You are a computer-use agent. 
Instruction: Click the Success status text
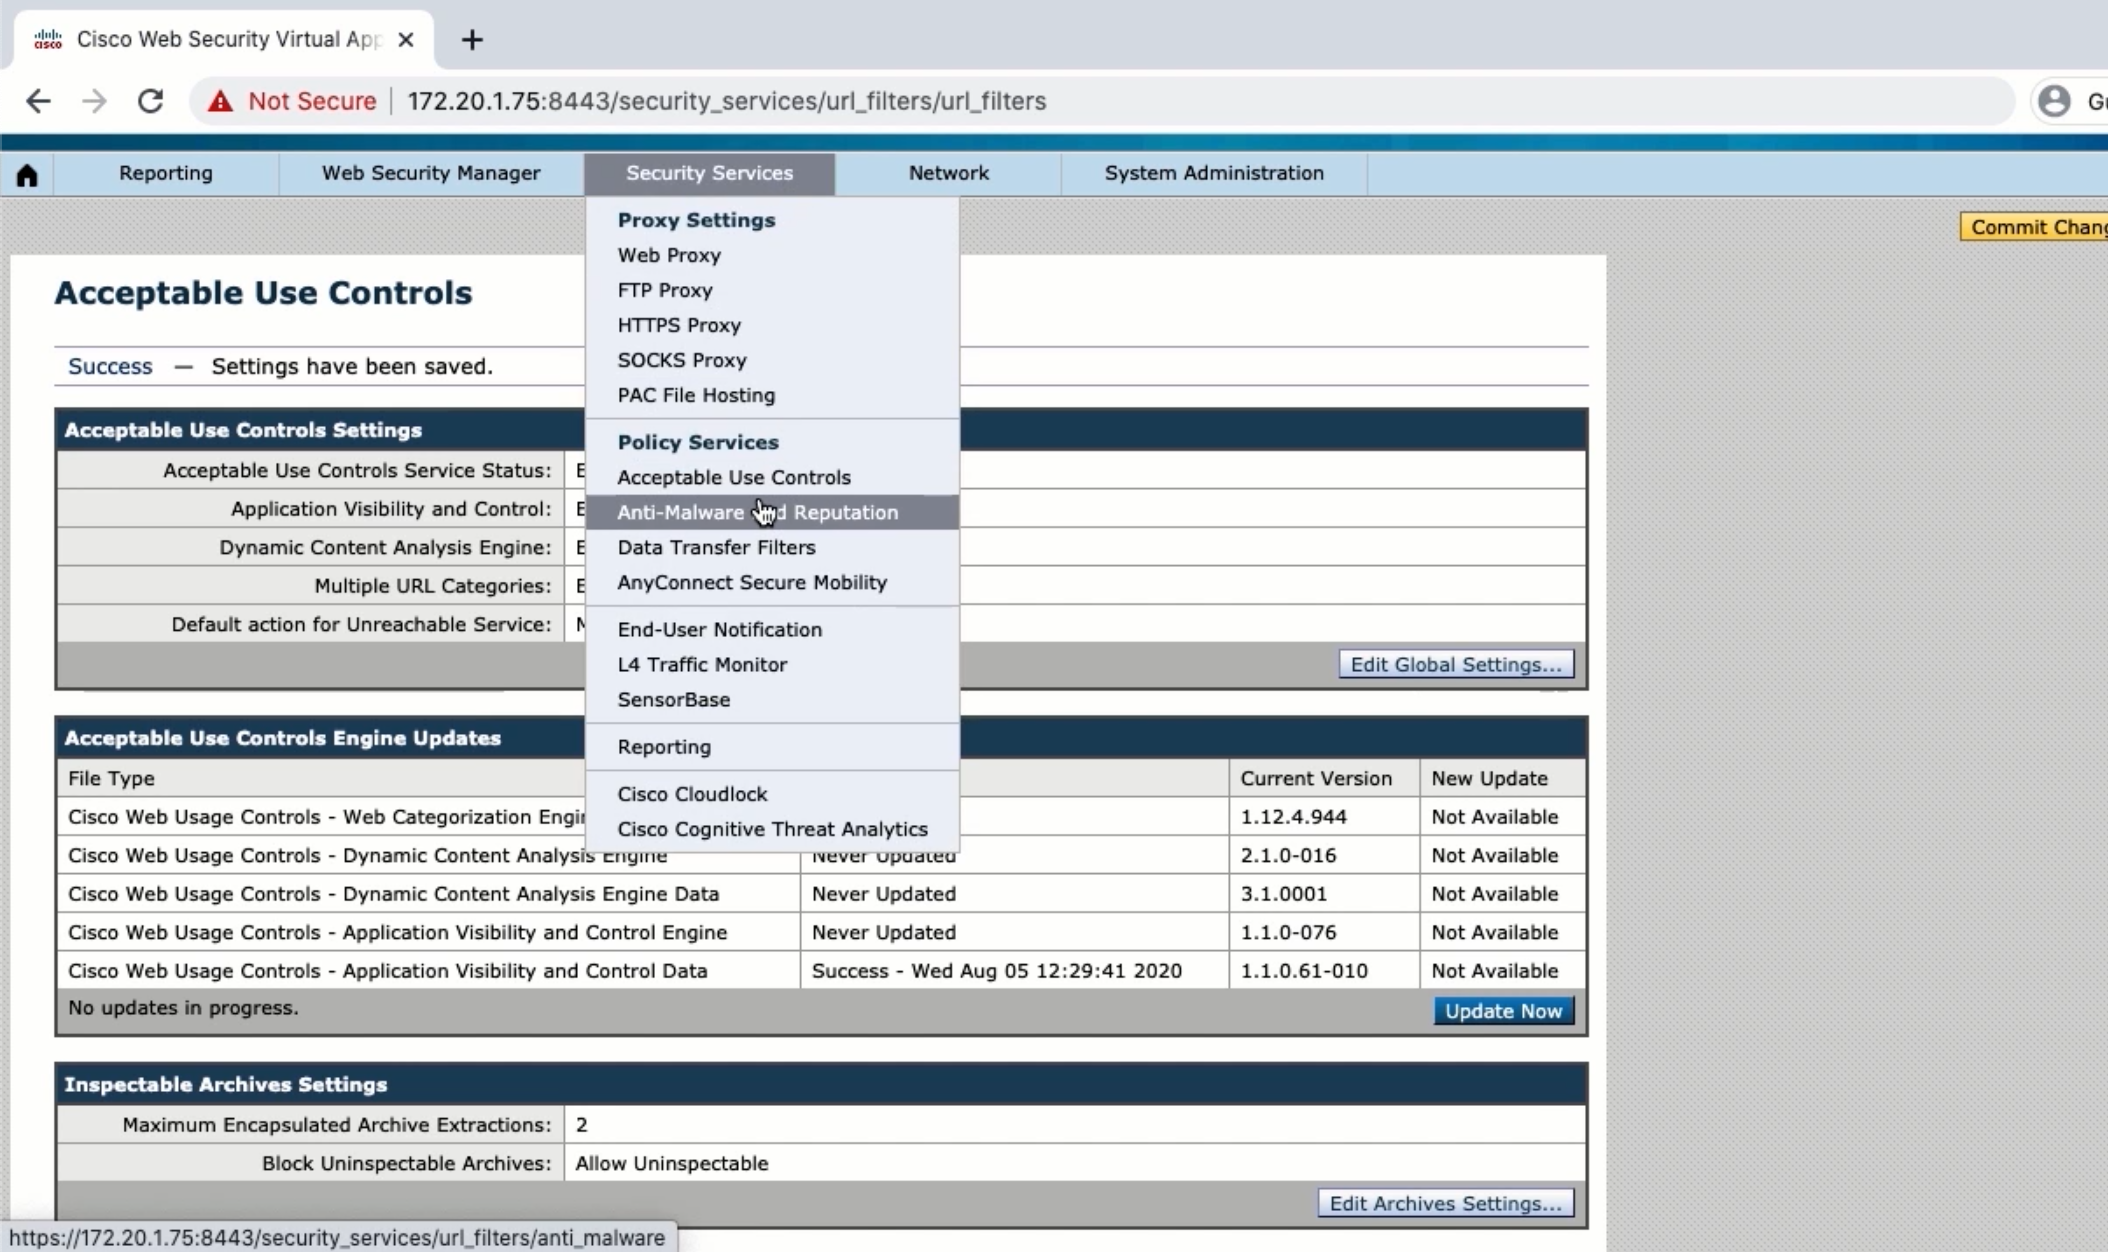pos(110,366)
